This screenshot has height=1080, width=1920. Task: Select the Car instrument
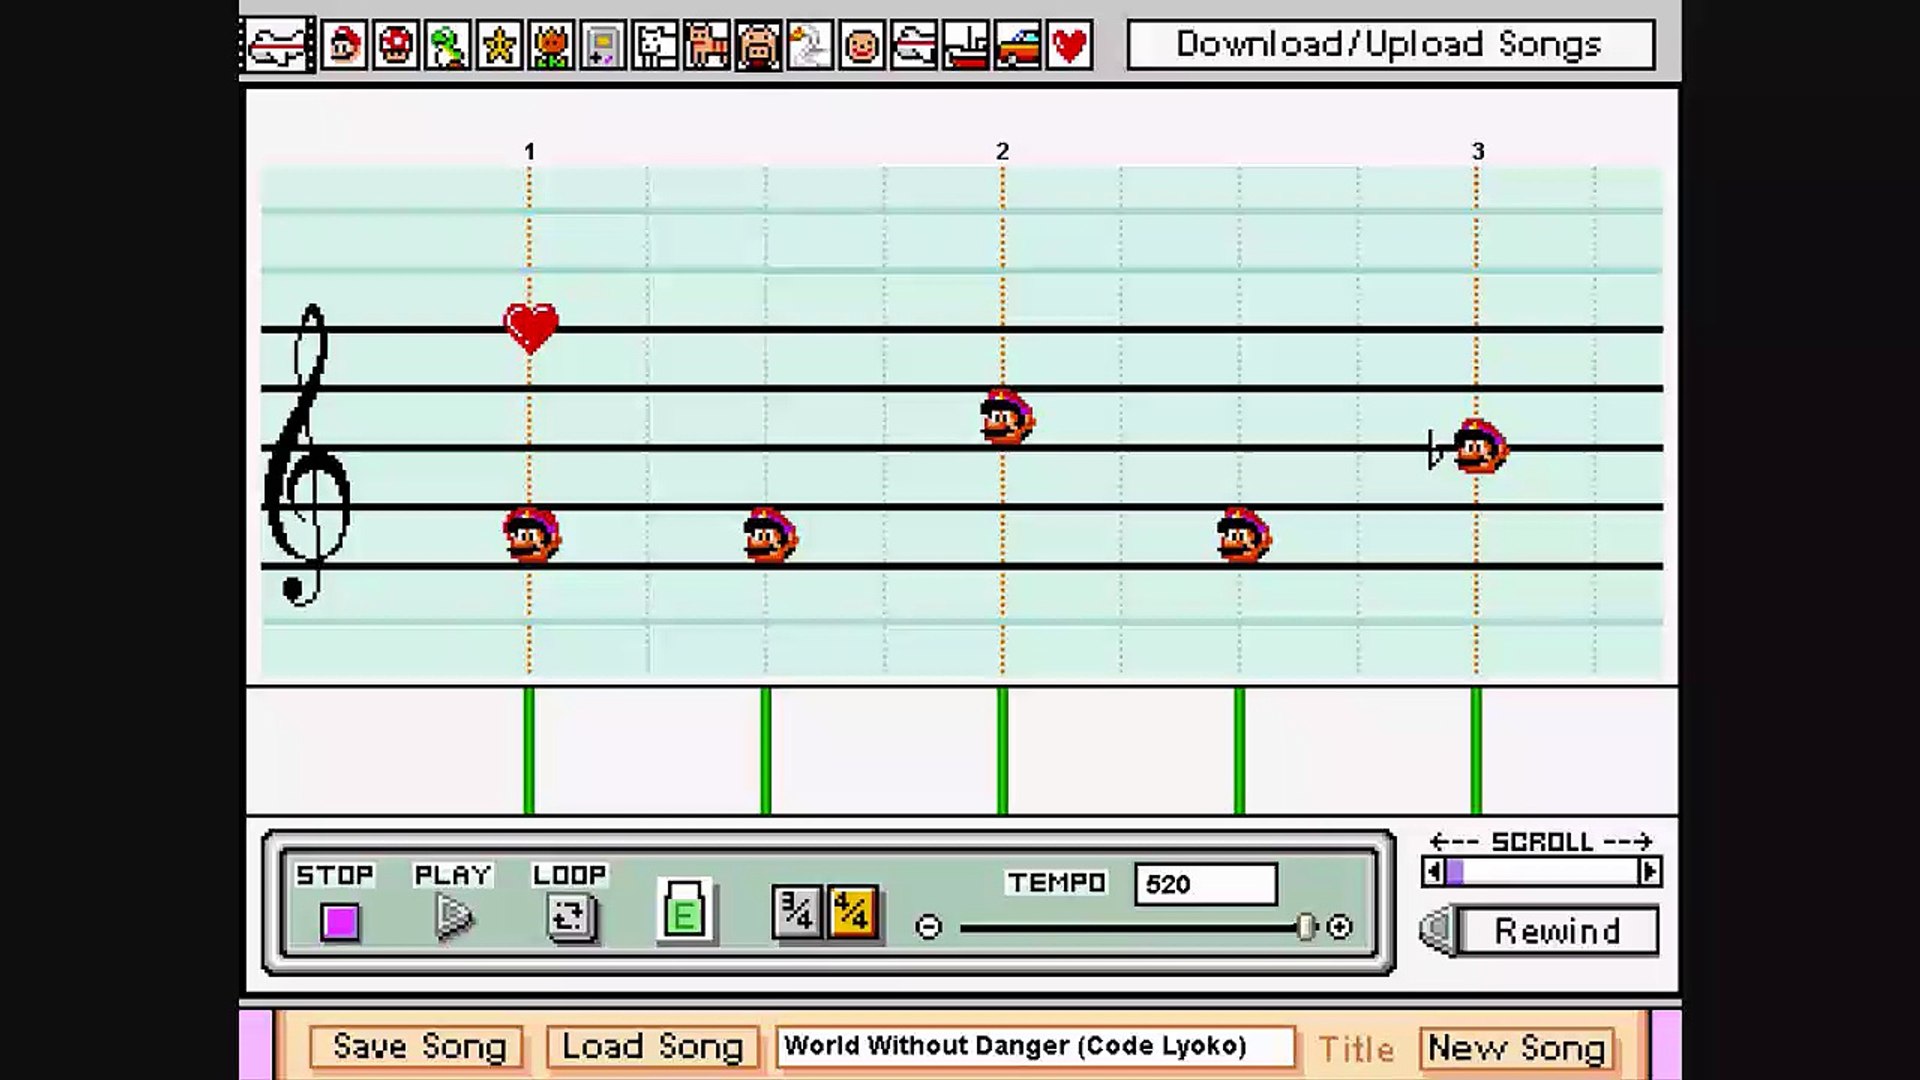pyautogui.click(x=1018, y=46)
